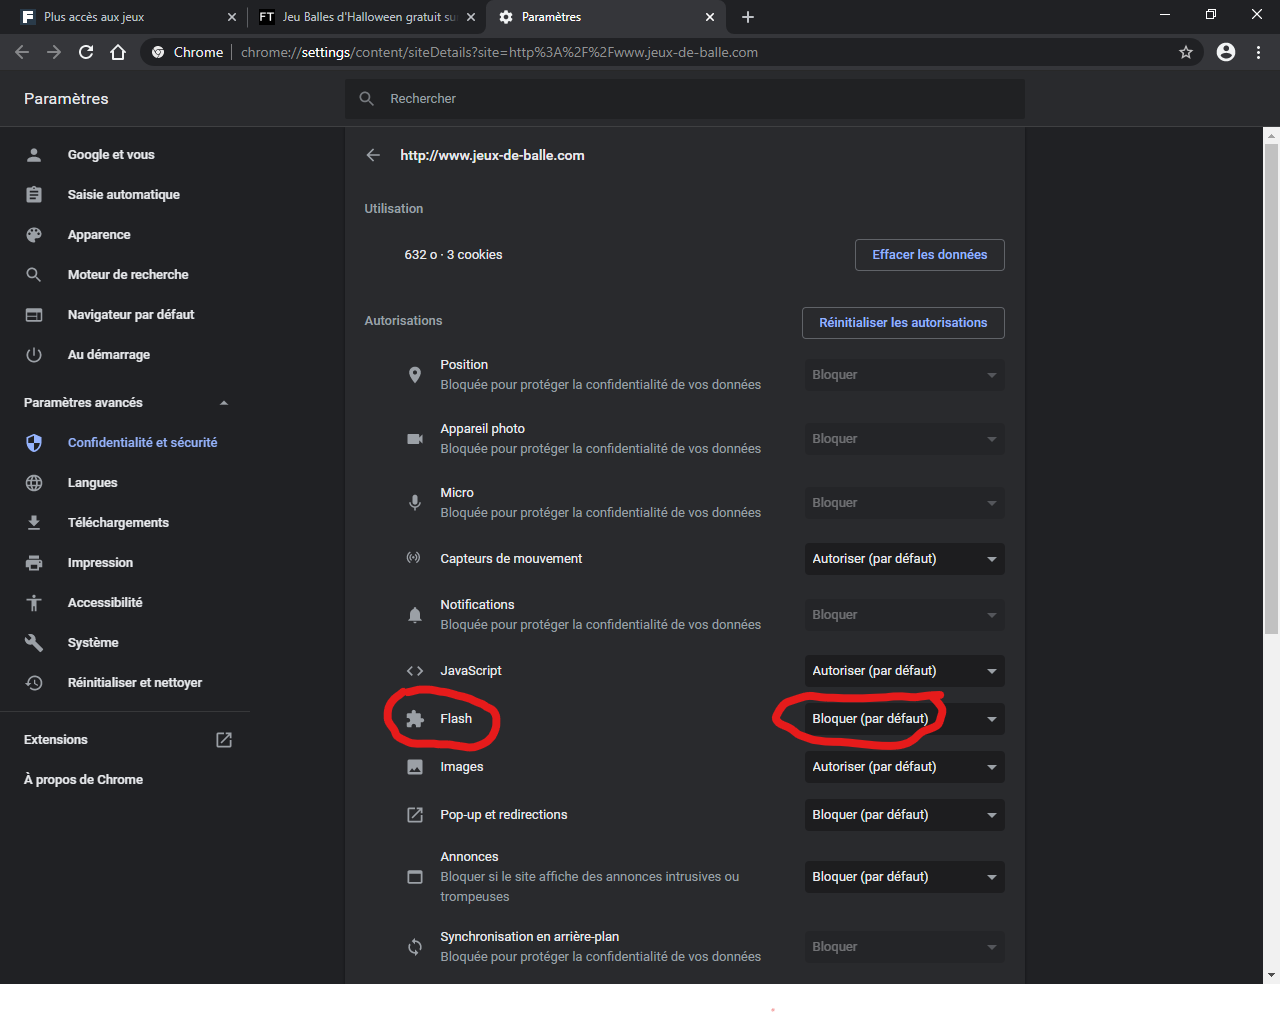Click the Pop-up et redirections icon

pos(415,815)
